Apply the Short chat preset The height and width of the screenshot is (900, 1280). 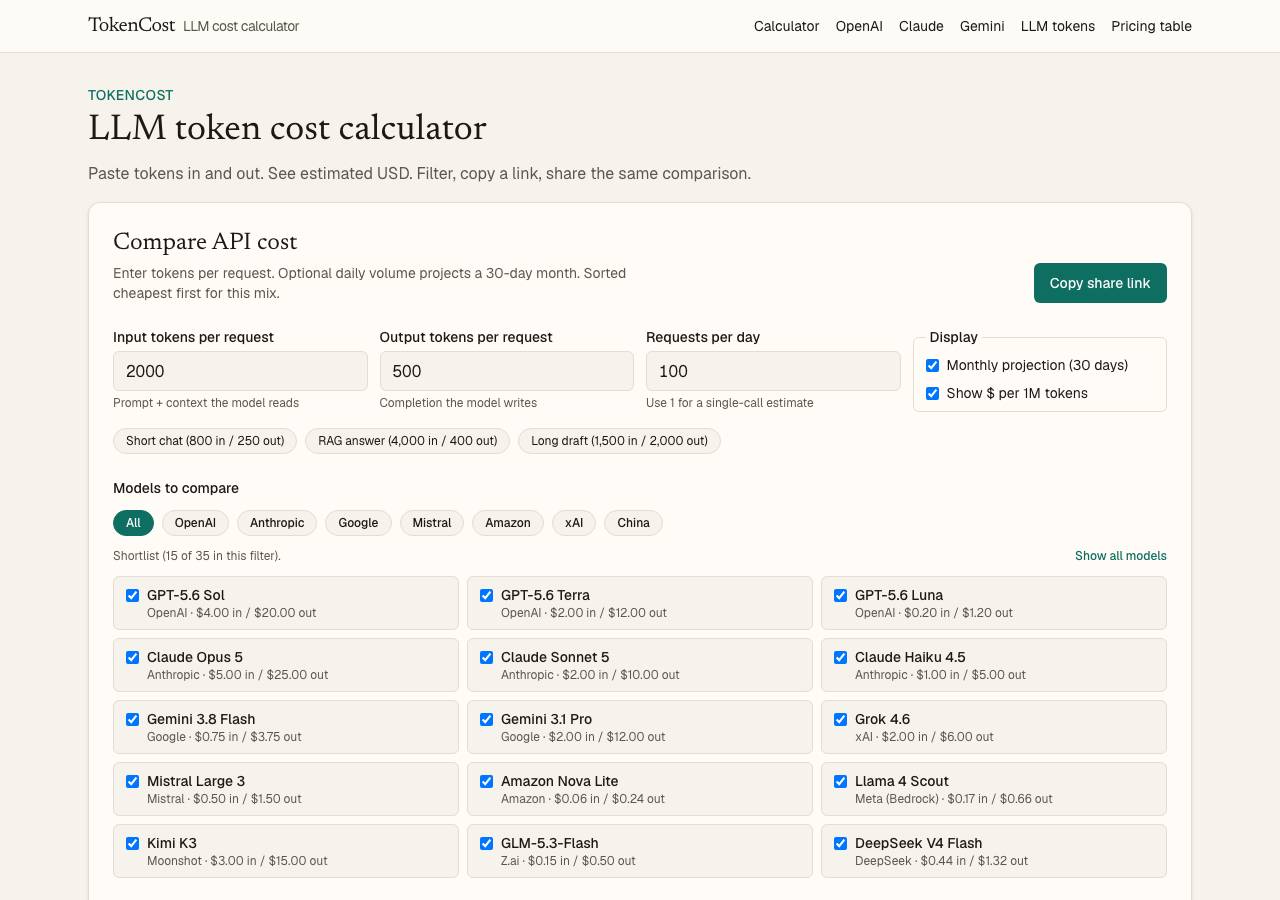tap(205, 441)
